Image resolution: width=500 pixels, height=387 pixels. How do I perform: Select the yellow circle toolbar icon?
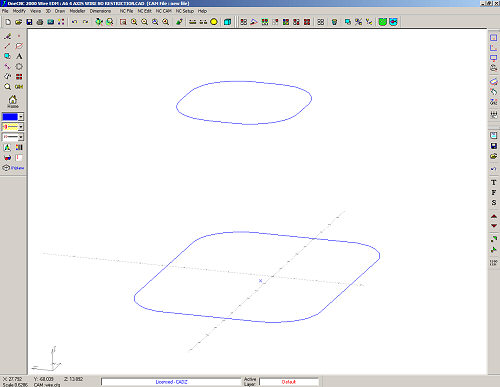tap(214, 22)
